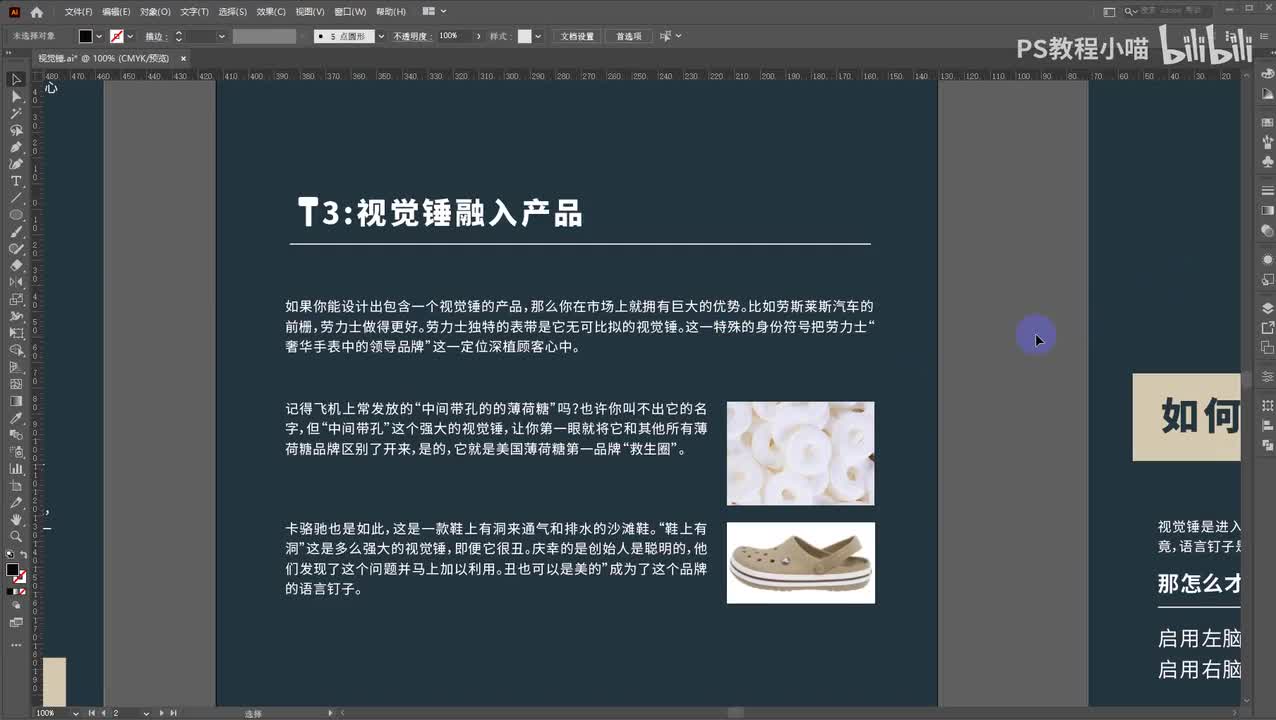The image size is (1276, 720).
Task: Click the horizontal scrollbar thumb
Action: pyautogui.click(x=735, y=713)
